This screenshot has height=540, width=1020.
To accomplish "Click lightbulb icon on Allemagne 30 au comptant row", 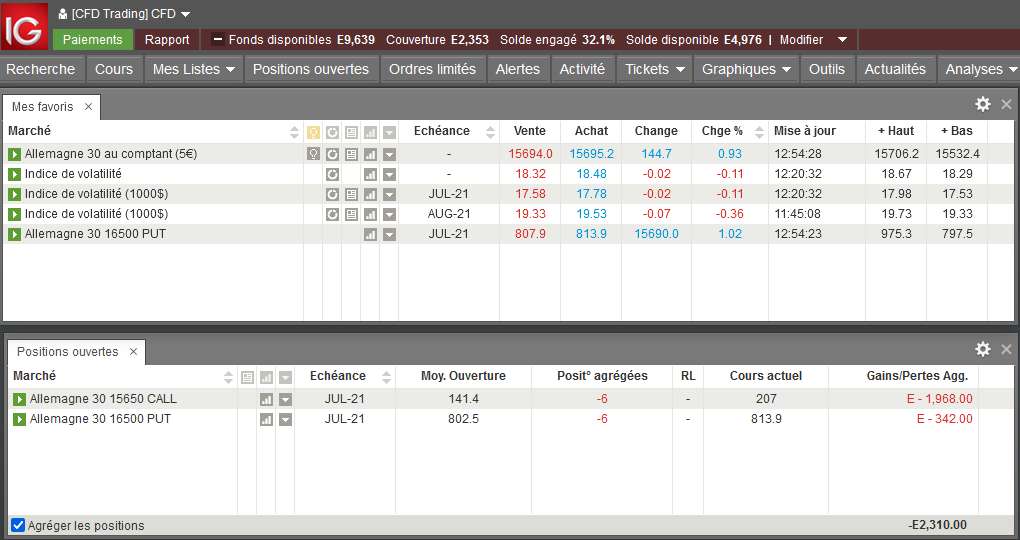I will click(314, 154).
